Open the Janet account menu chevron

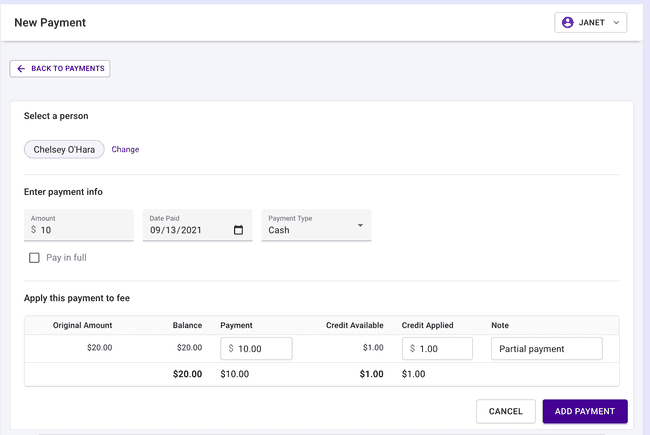point(616,22)
